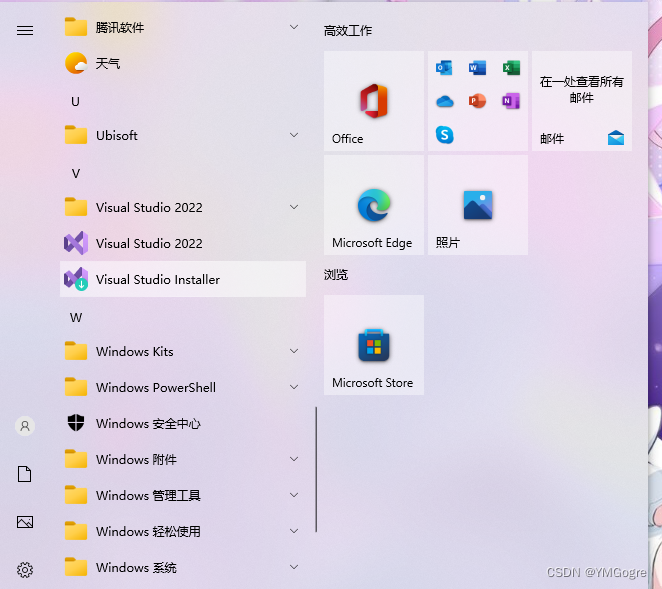Open OneDrive icon in Office group tile
This screenshot has width=662, height=589.
(x=445, y=101)
